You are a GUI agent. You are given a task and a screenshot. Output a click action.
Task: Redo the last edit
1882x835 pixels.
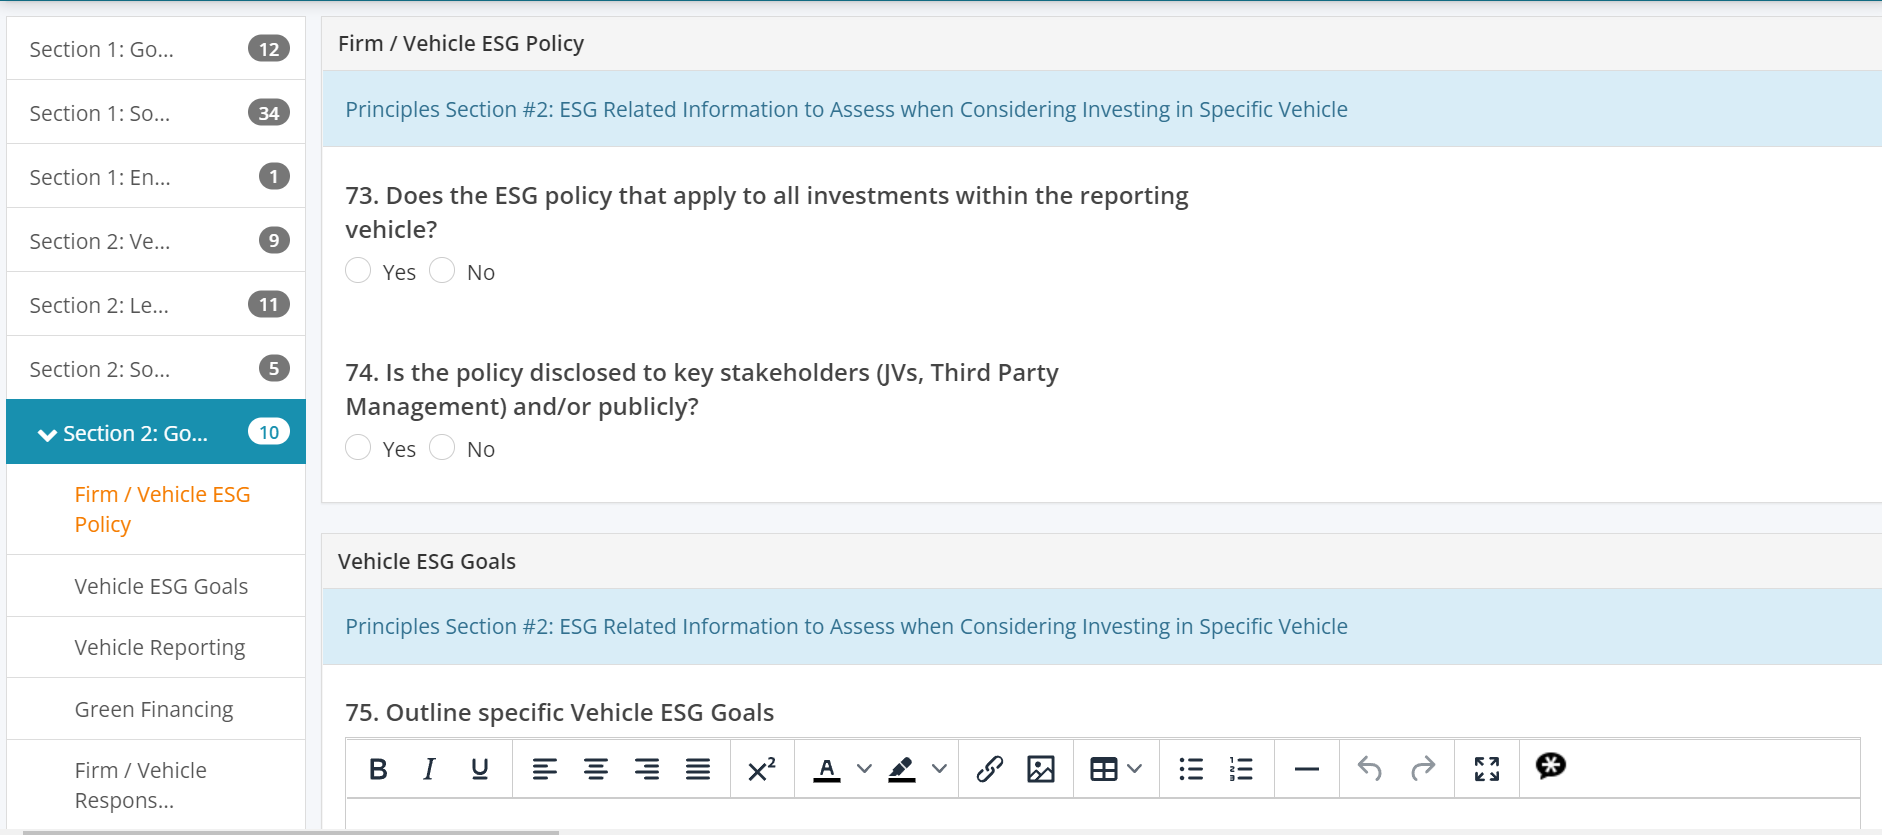click(1423, 769)
